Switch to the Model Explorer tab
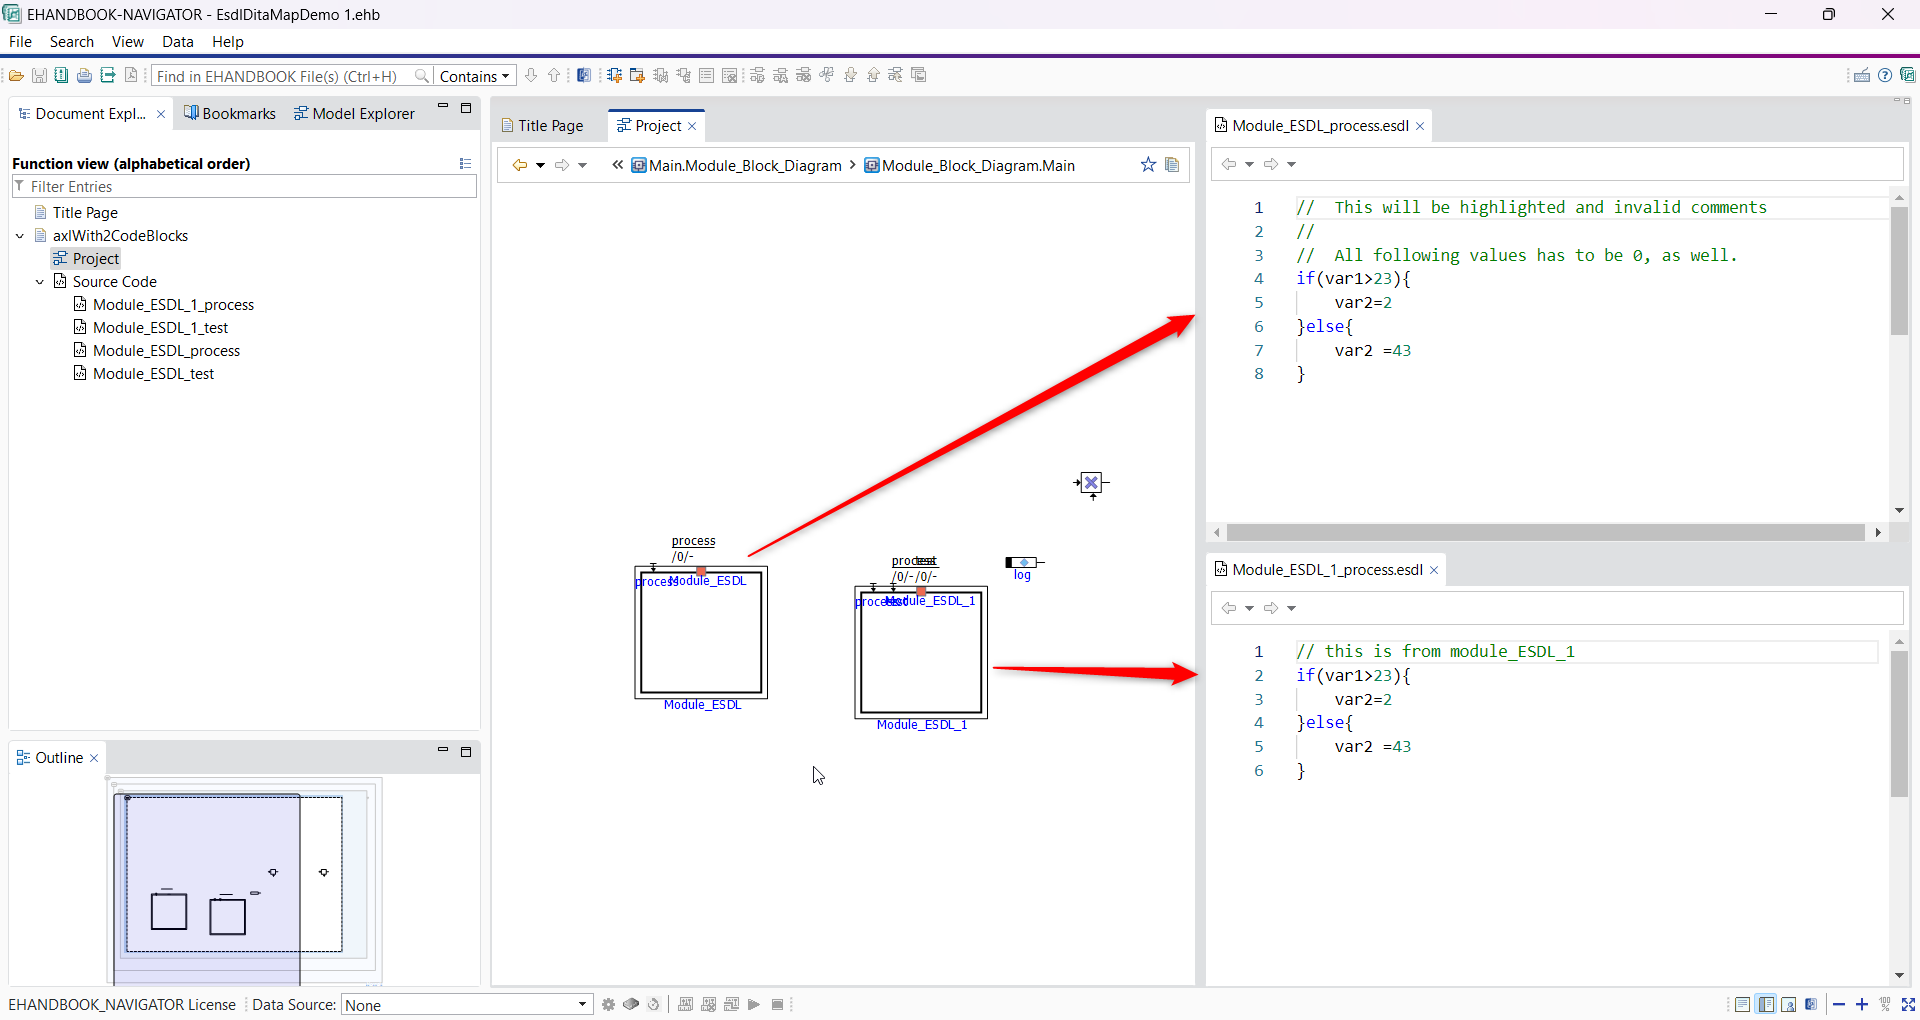Image resolution: width=1920 pixels, height=1020 pixels. (x=354, y=114)
